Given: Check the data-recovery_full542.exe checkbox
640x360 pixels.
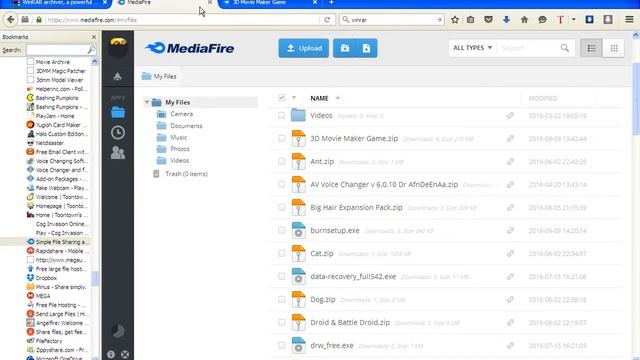Looking at the screenshot, I should pos(282,276).
